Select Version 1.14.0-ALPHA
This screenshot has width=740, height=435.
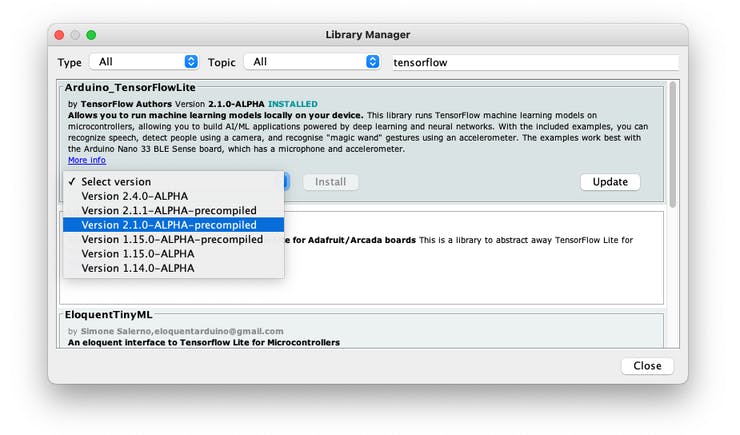pos(174,268)
